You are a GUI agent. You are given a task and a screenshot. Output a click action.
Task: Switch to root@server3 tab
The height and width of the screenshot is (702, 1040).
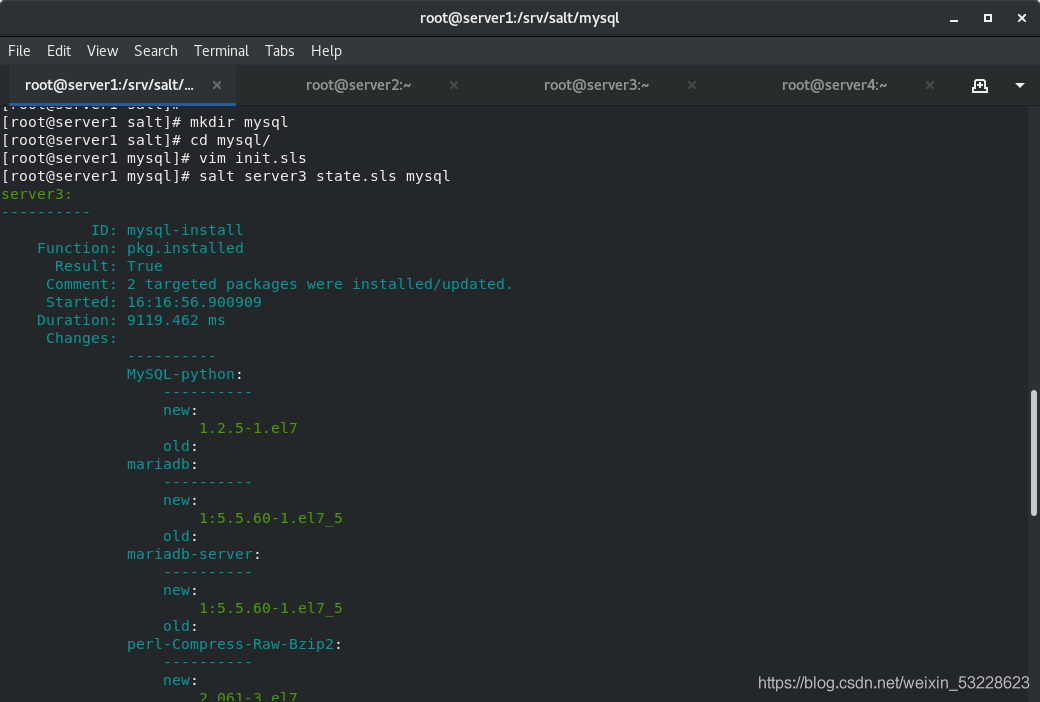[x=596, y=85]
